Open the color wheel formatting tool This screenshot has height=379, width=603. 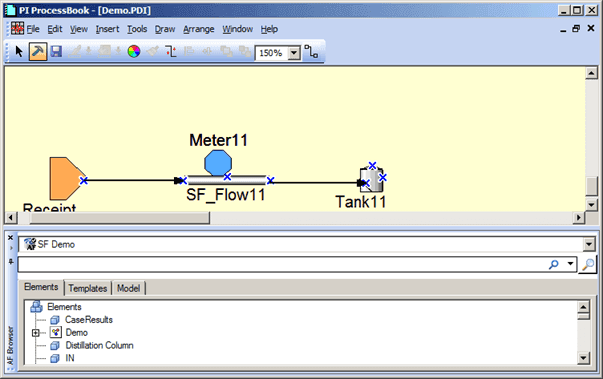pyautogui.click(x=133, y=51)
